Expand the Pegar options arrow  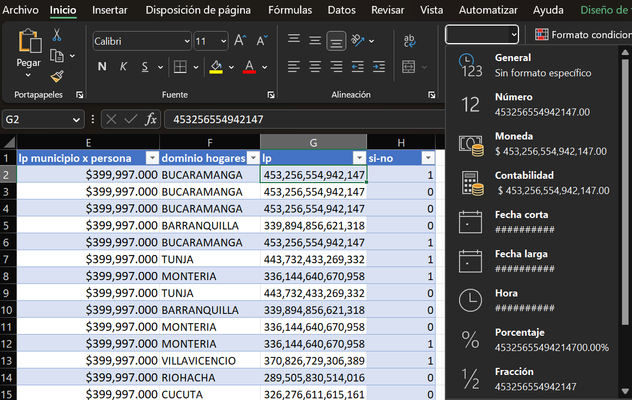28,75
